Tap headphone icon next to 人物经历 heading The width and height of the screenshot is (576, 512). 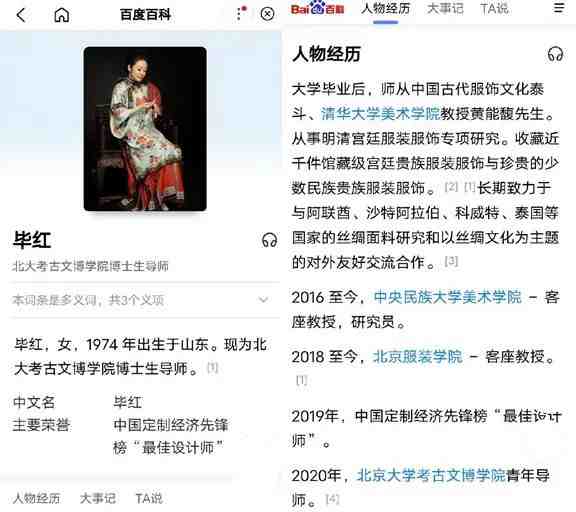pyautogui.click(x=555, y=54)
